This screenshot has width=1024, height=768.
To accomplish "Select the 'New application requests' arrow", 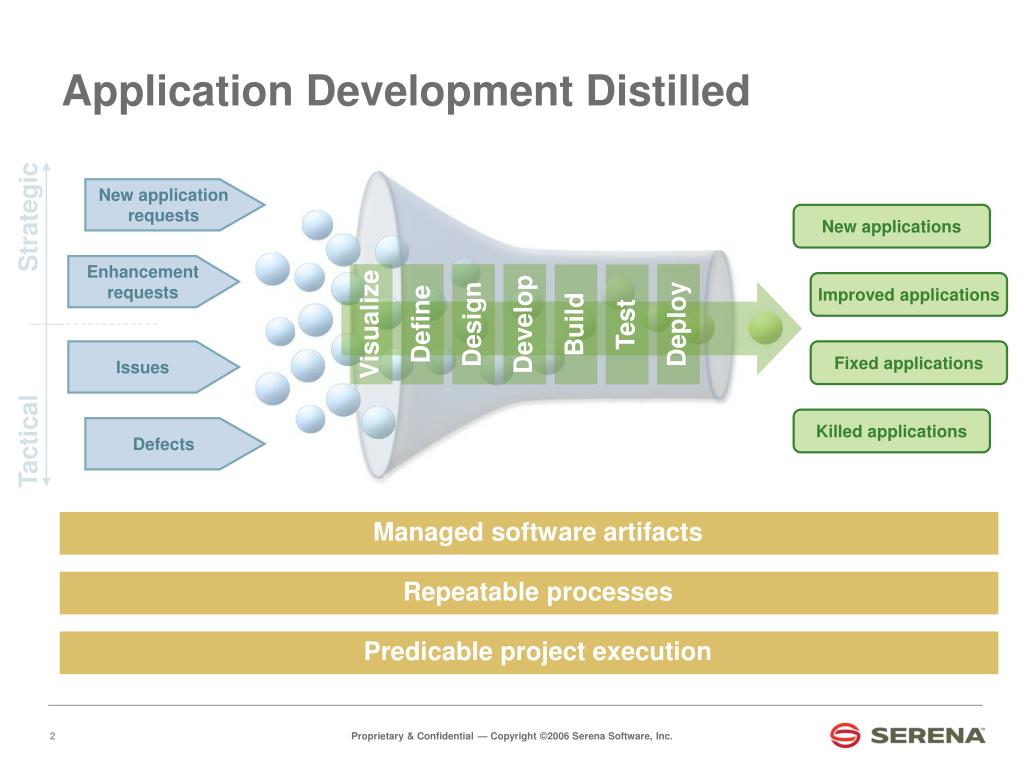I will (x=174, y=205).
